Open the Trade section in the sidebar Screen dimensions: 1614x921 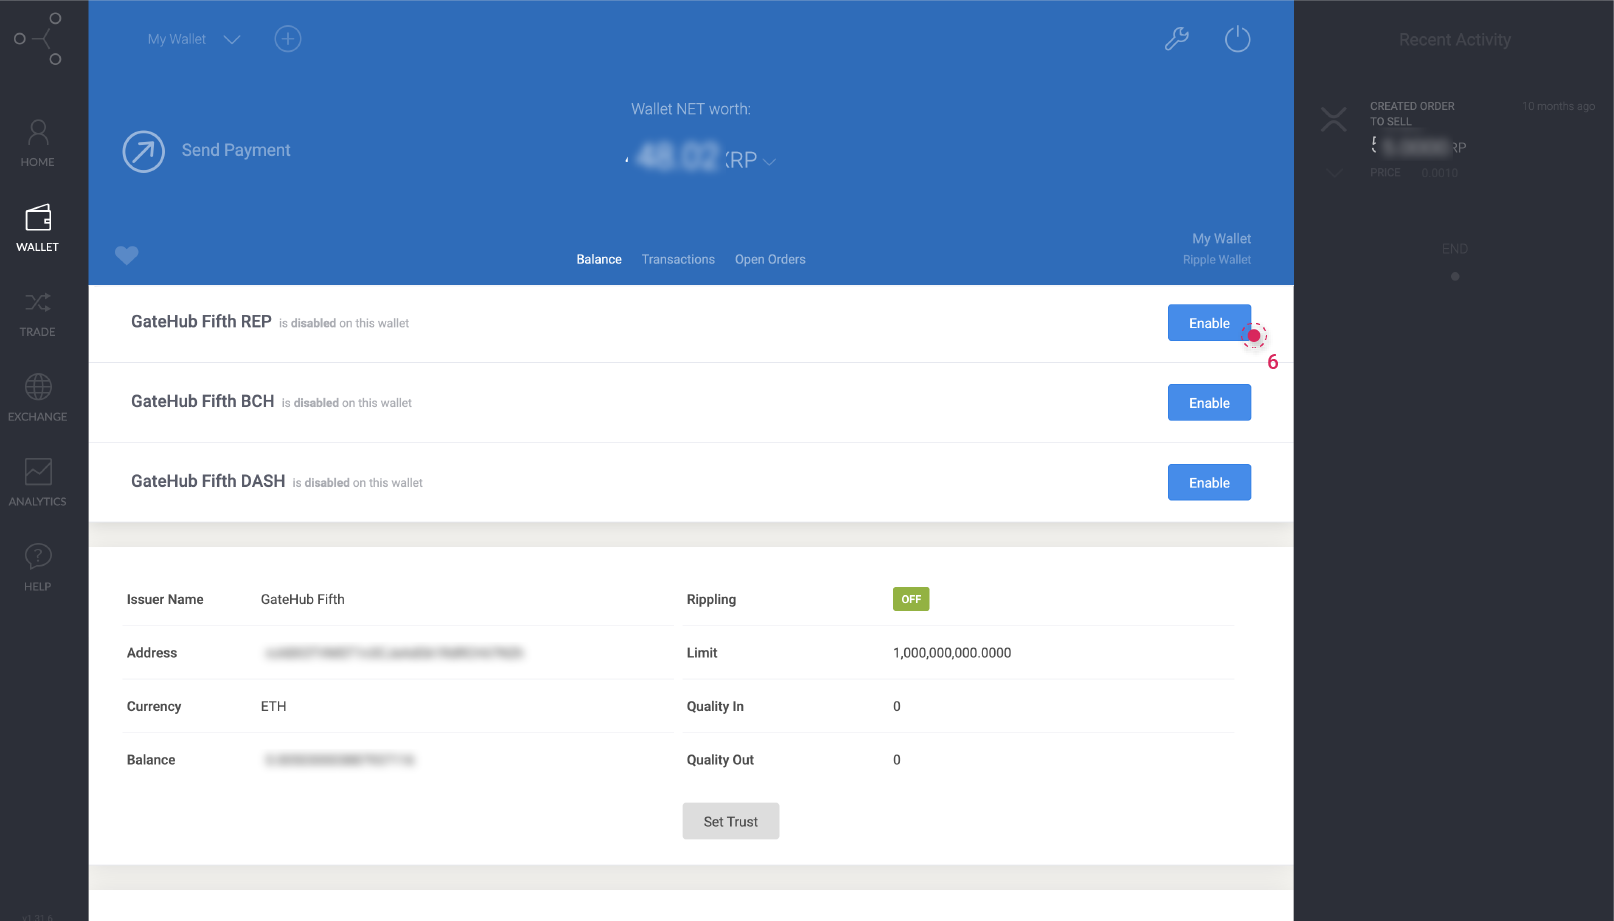pos(38,313)
